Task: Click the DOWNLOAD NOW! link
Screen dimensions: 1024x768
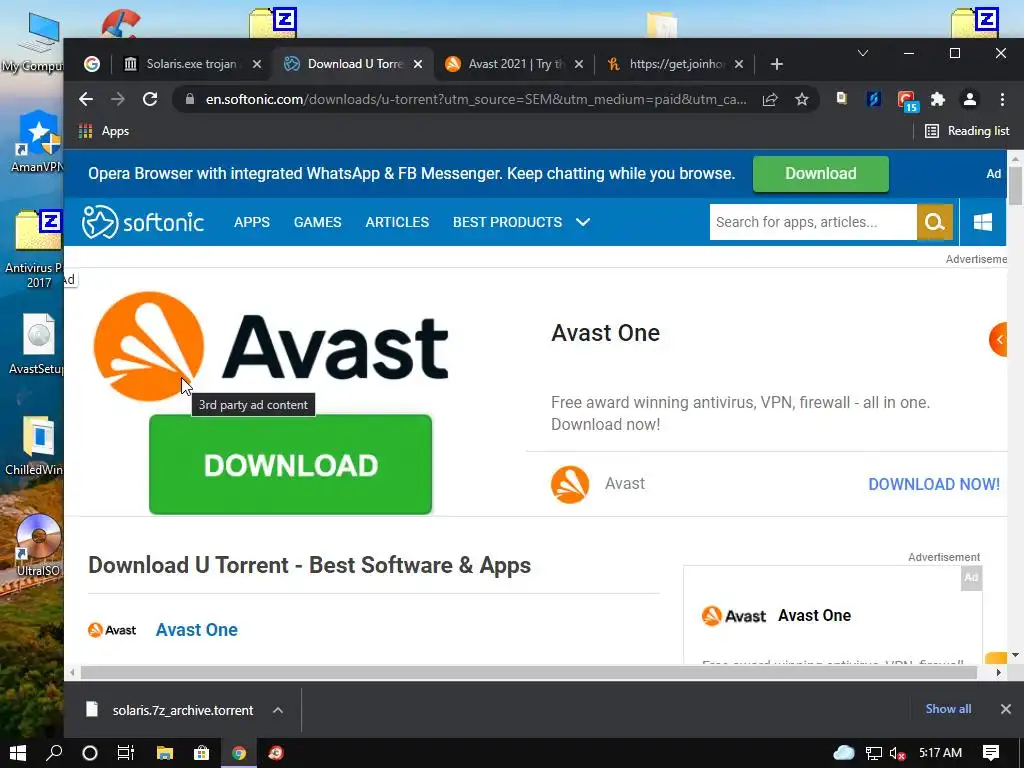Action: pyautogui.click(x=934, y=484)
